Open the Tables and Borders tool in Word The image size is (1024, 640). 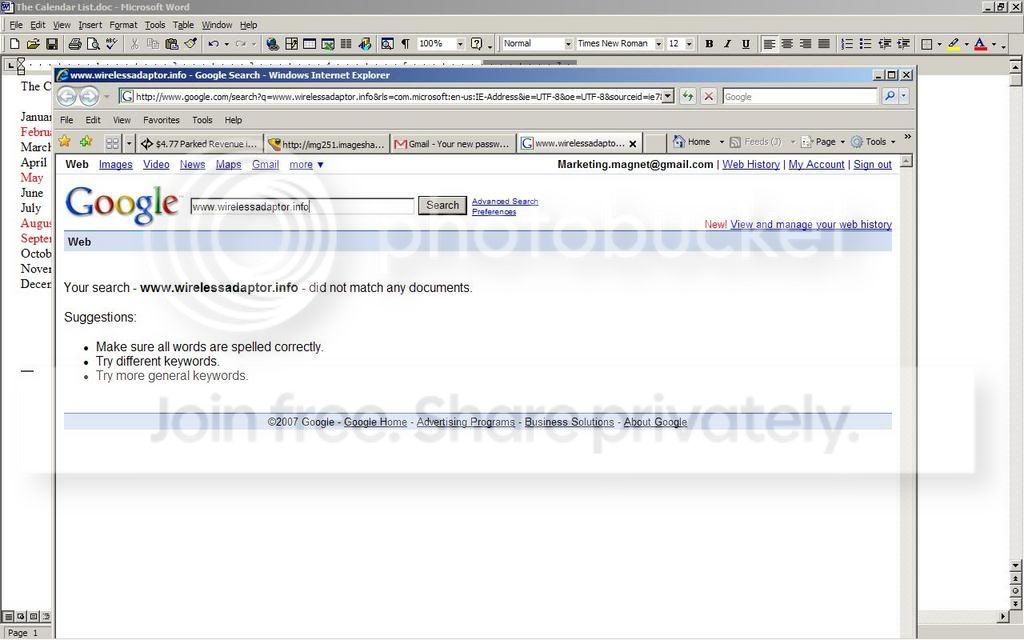291,44
